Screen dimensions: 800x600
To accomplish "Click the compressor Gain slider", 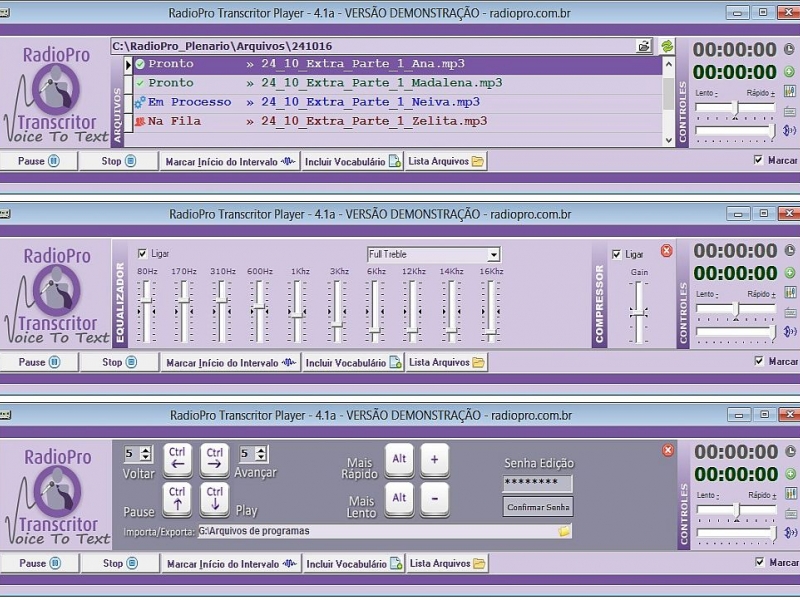I will coord(639,312).
